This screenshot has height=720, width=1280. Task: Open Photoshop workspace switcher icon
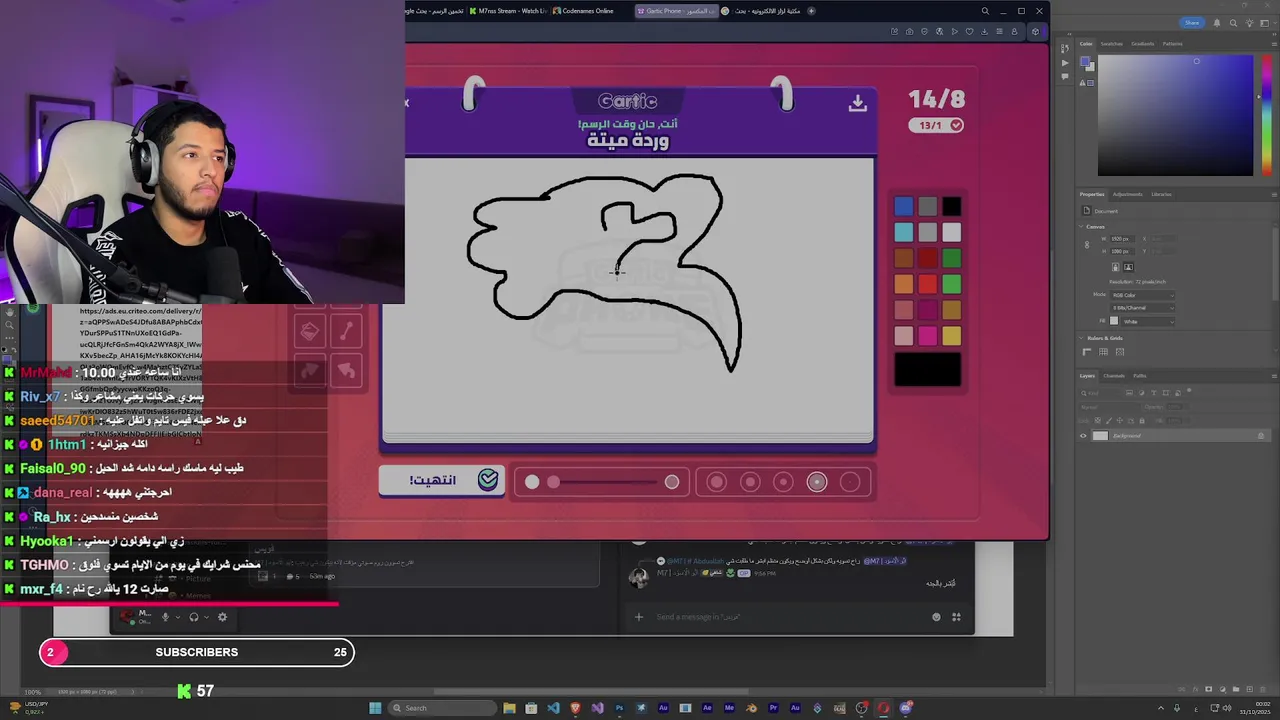click(x=1265, y=23)
